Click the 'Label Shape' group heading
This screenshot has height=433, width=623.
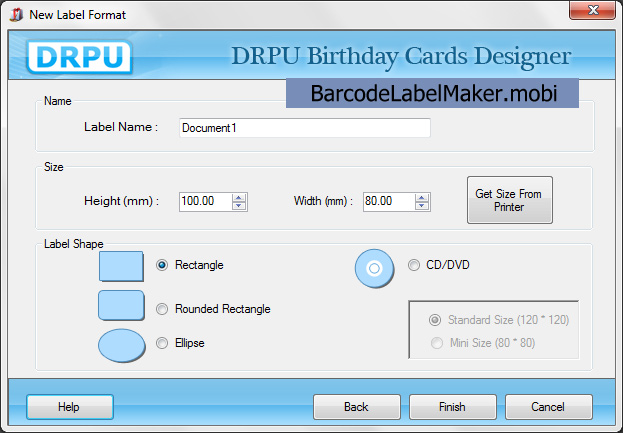pyautogui.click(x=74, y=244)
